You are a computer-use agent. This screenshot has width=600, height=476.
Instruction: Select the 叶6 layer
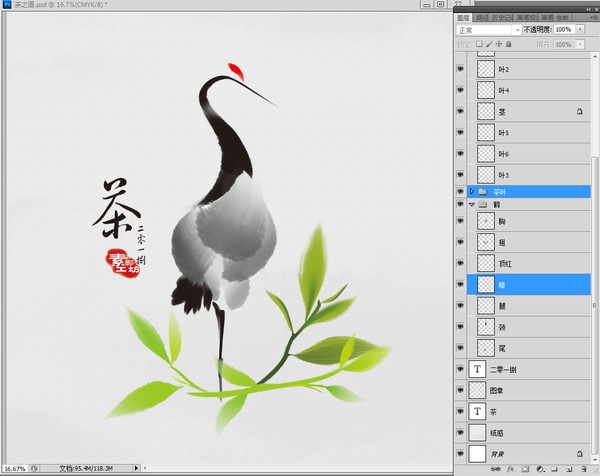pos(529,154)
